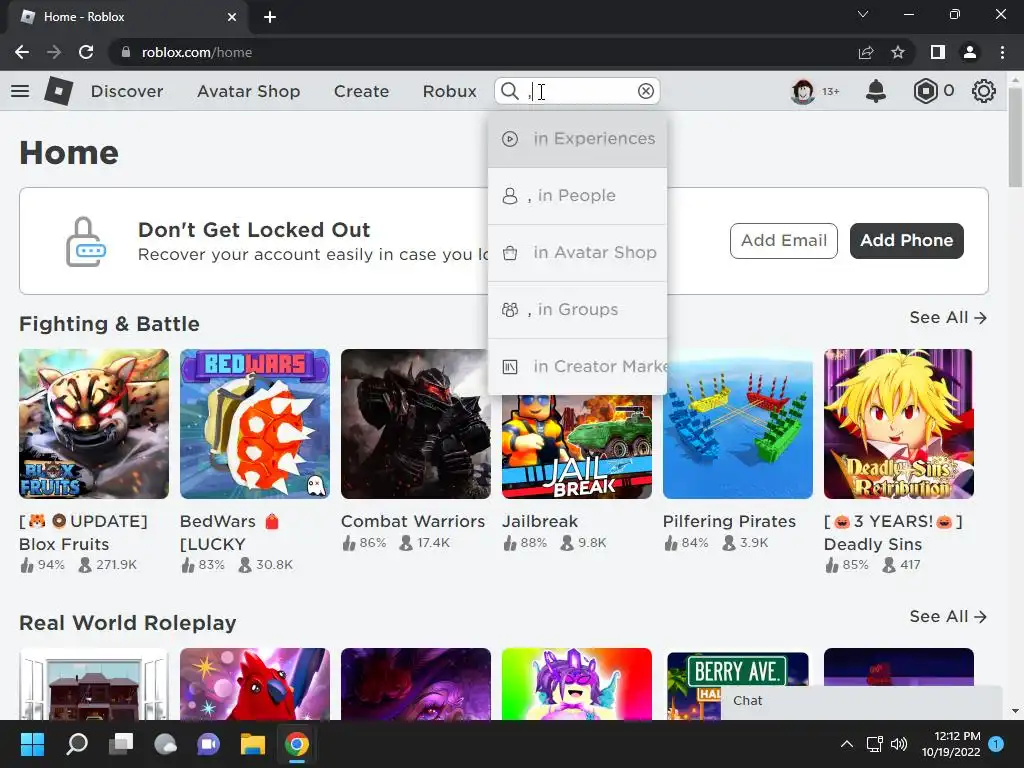Click the Combat Warriors title text

(x=413, y=521)
